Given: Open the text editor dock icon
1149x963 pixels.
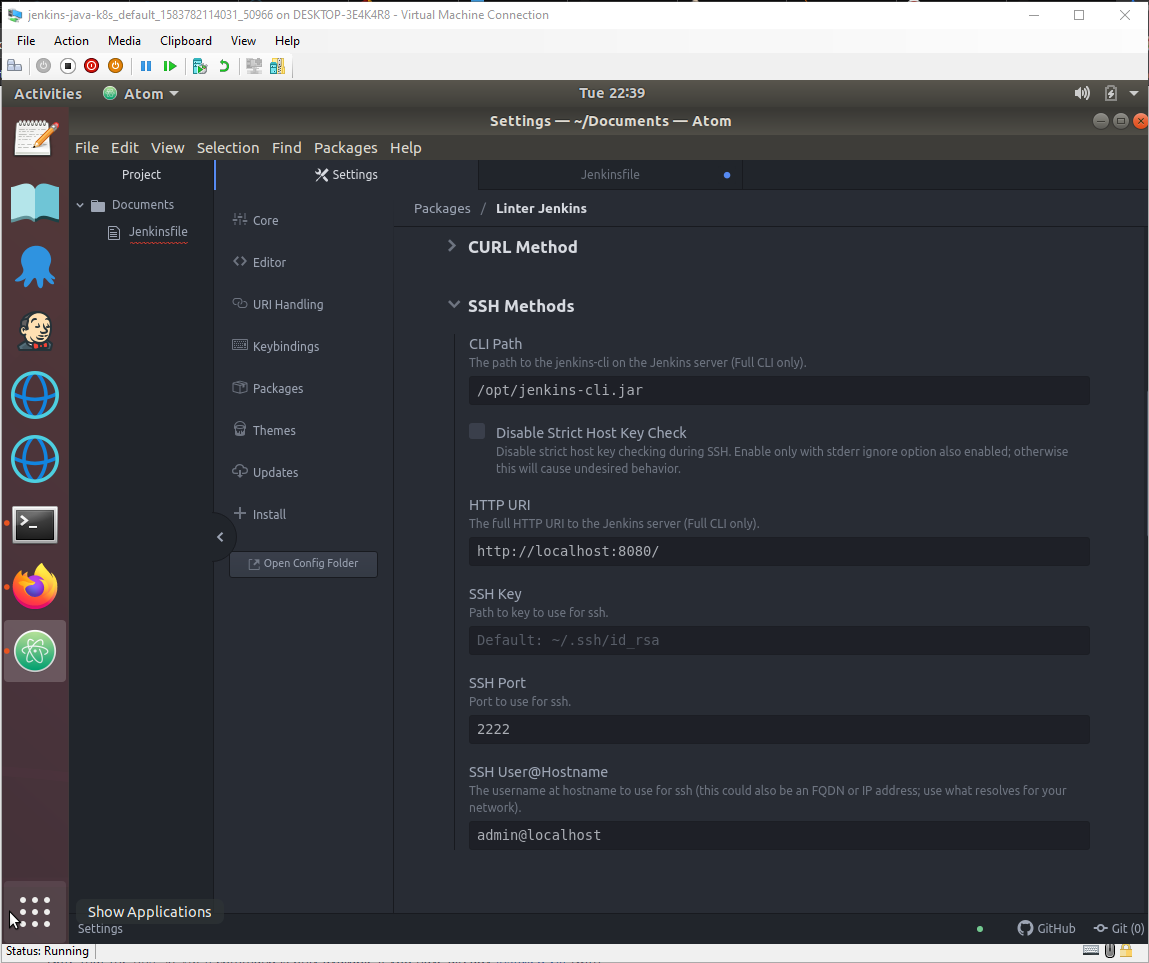Looking at the screenshot, I should point(35,138).
